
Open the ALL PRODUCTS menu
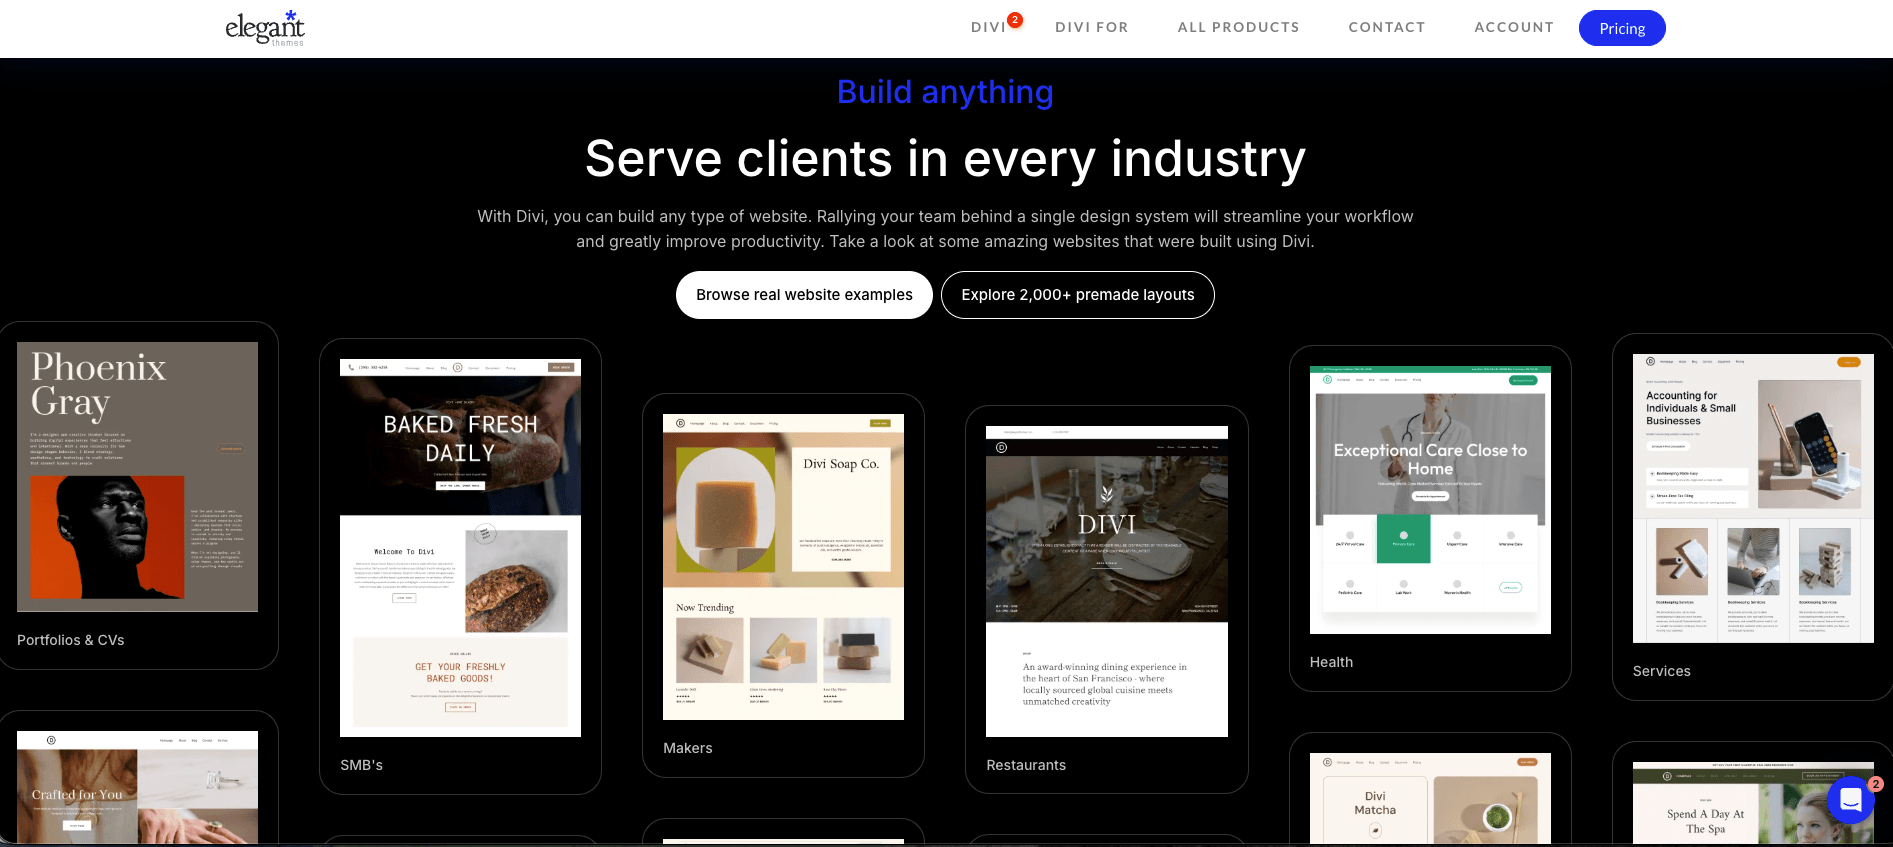1238,27
